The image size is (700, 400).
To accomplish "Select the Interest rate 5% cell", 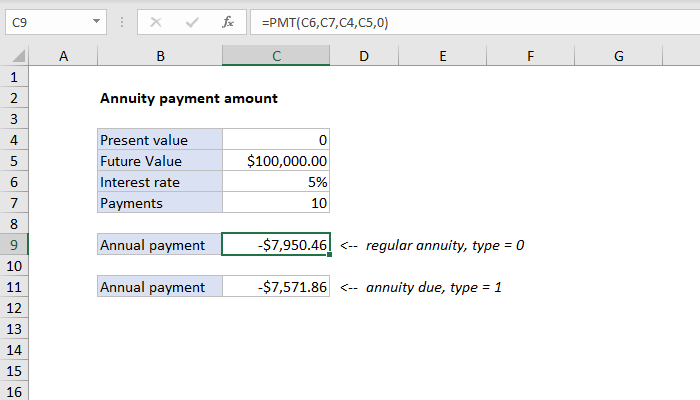I will pyautogui.click(x=276, y=182).
